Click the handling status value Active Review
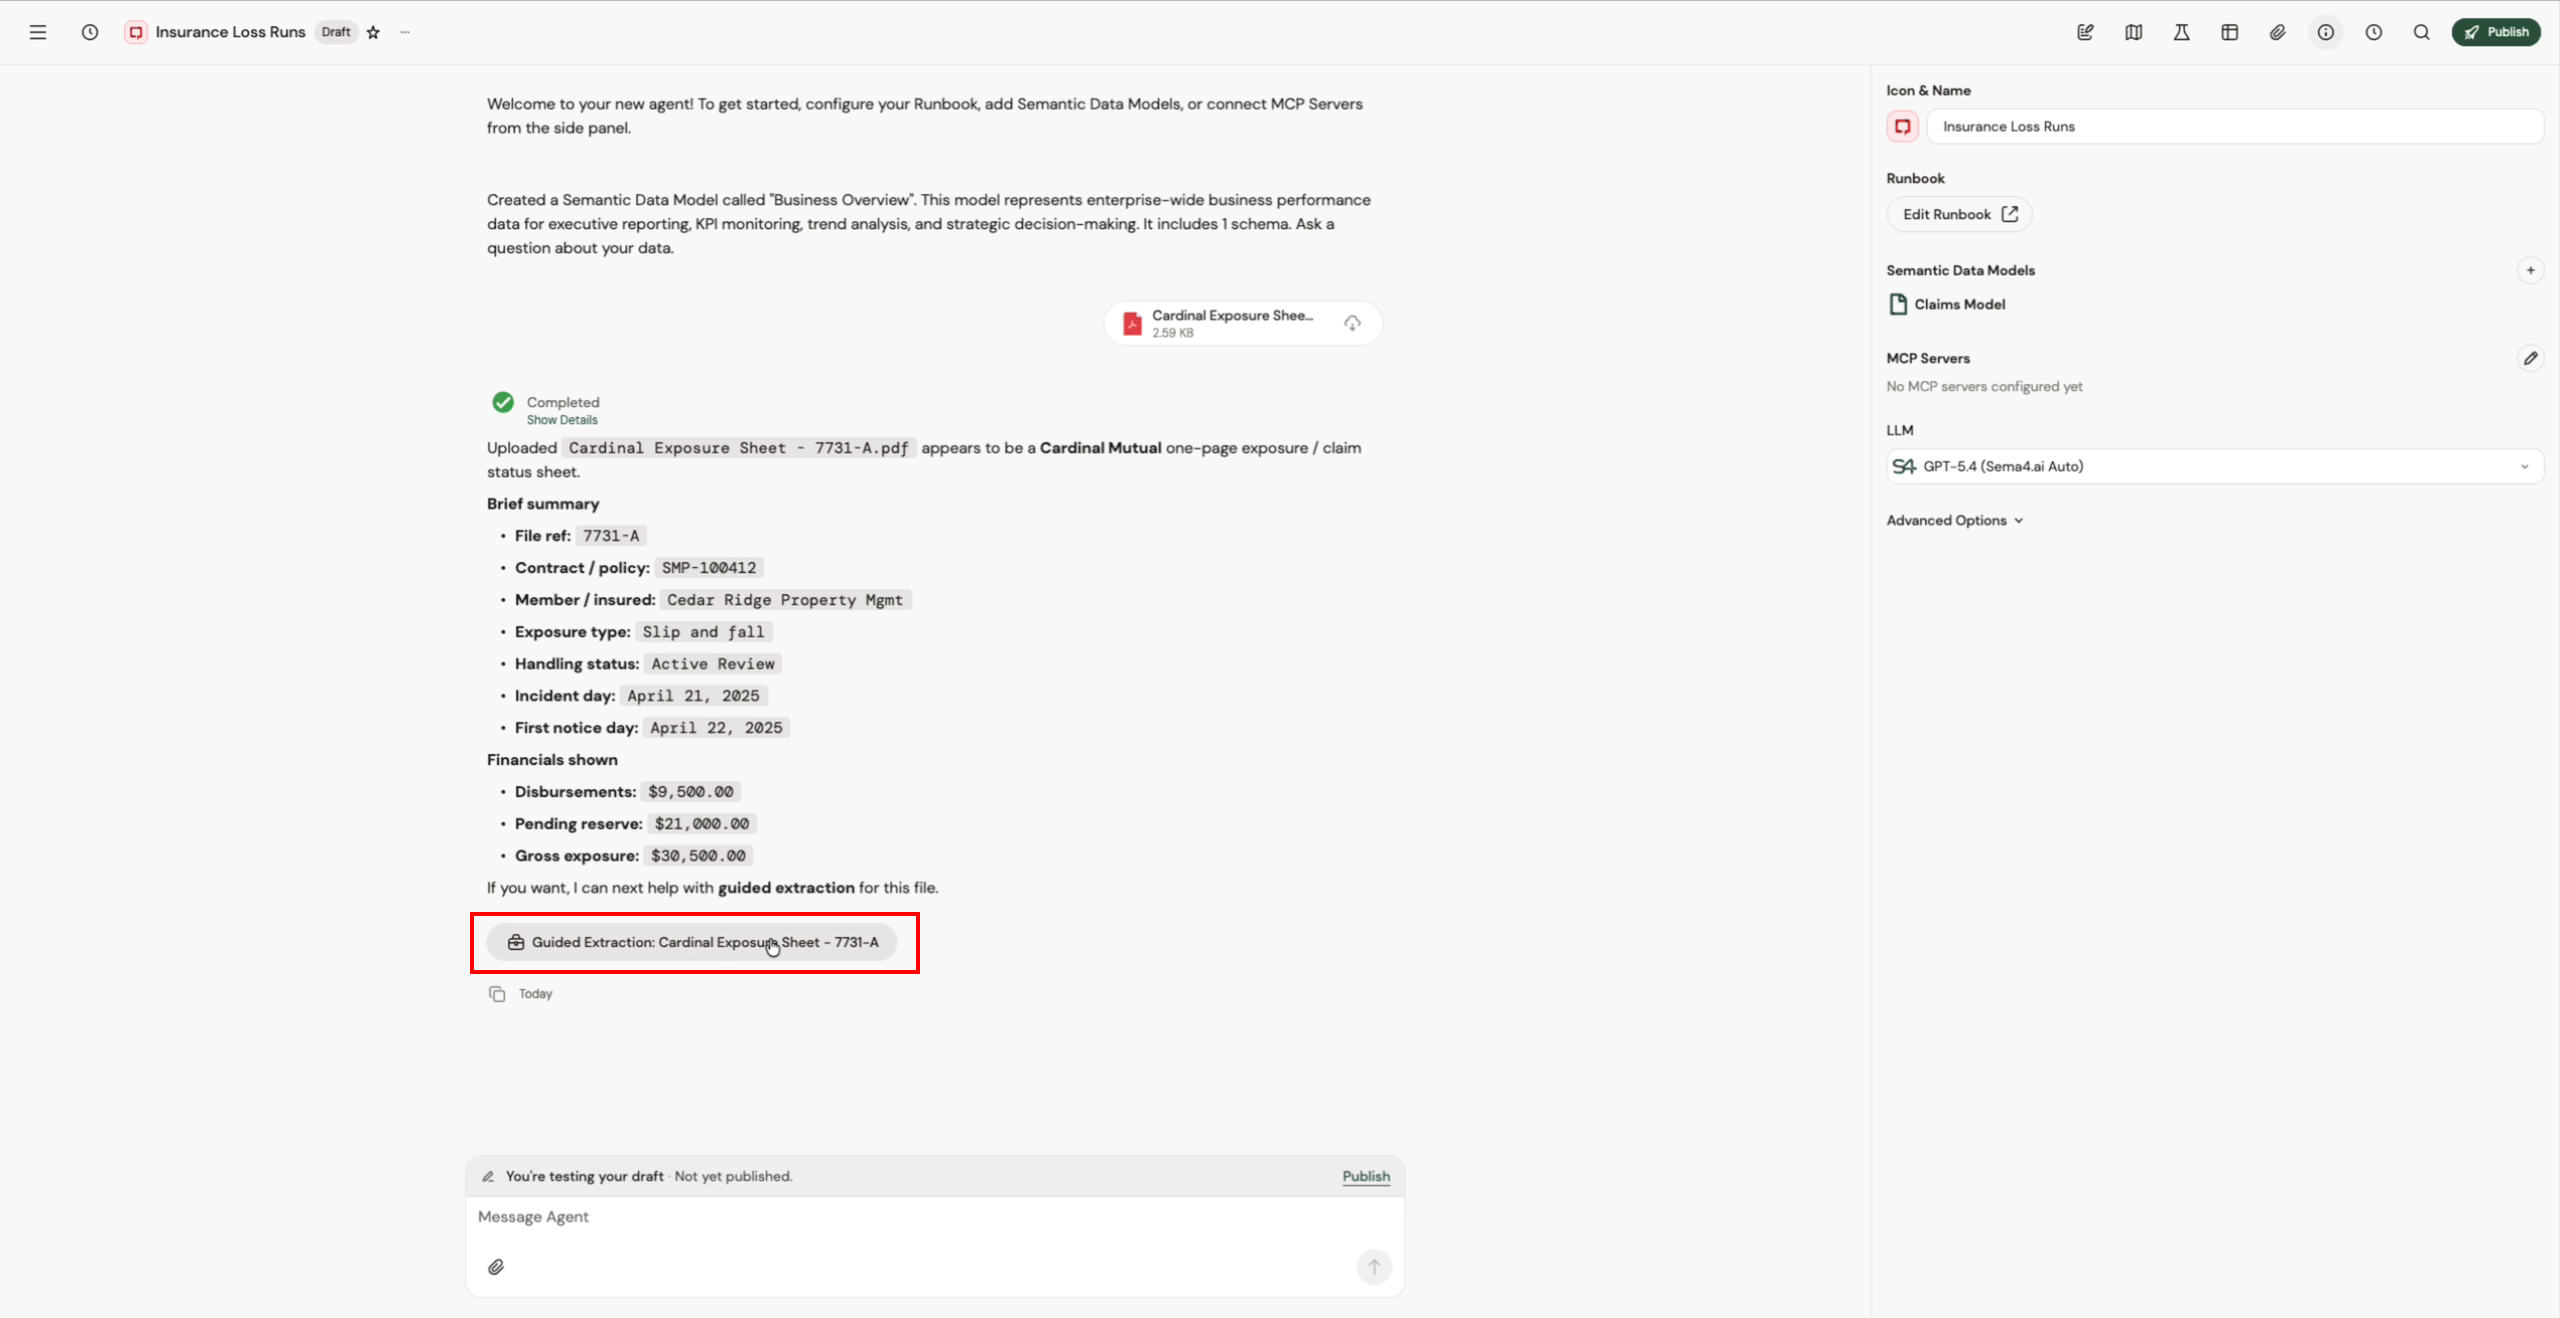Viewport: 2560px width, 1318px height. point(713,664)
